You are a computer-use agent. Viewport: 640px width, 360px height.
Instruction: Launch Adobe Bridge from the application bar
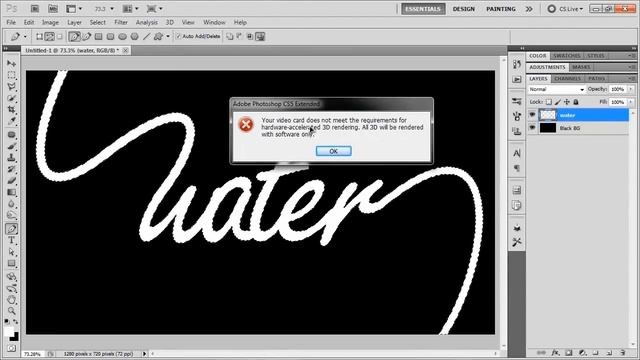tap(35, 9)
